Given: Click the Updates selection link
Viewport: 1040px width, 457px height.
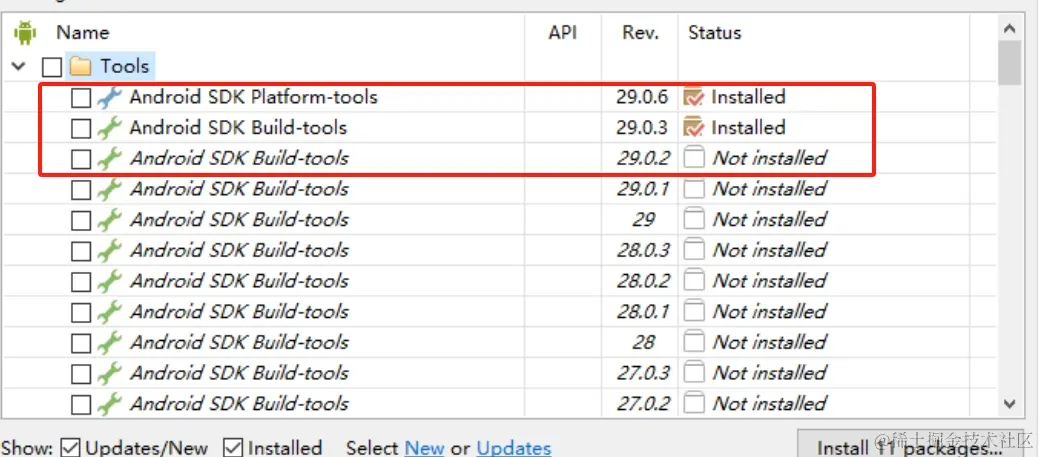Looking at the screenshot, I should 514,448.
